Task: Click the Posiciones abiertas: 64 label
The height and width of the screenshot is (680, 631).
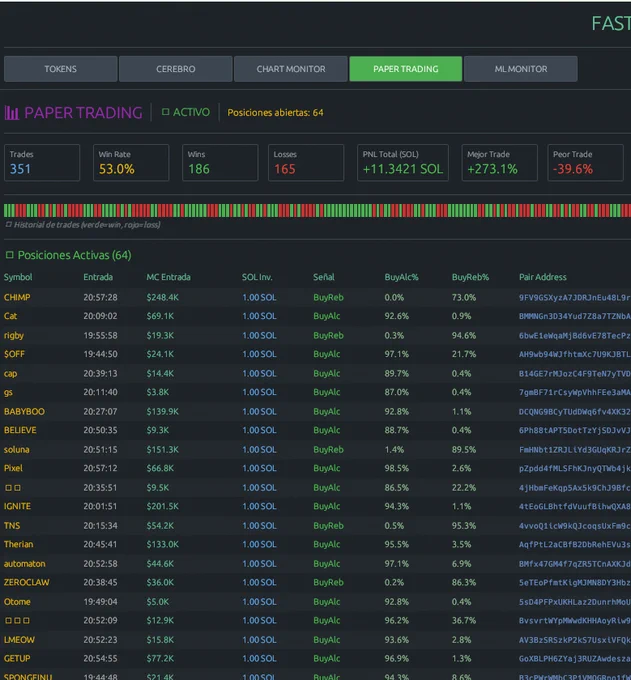Action: 275,113
